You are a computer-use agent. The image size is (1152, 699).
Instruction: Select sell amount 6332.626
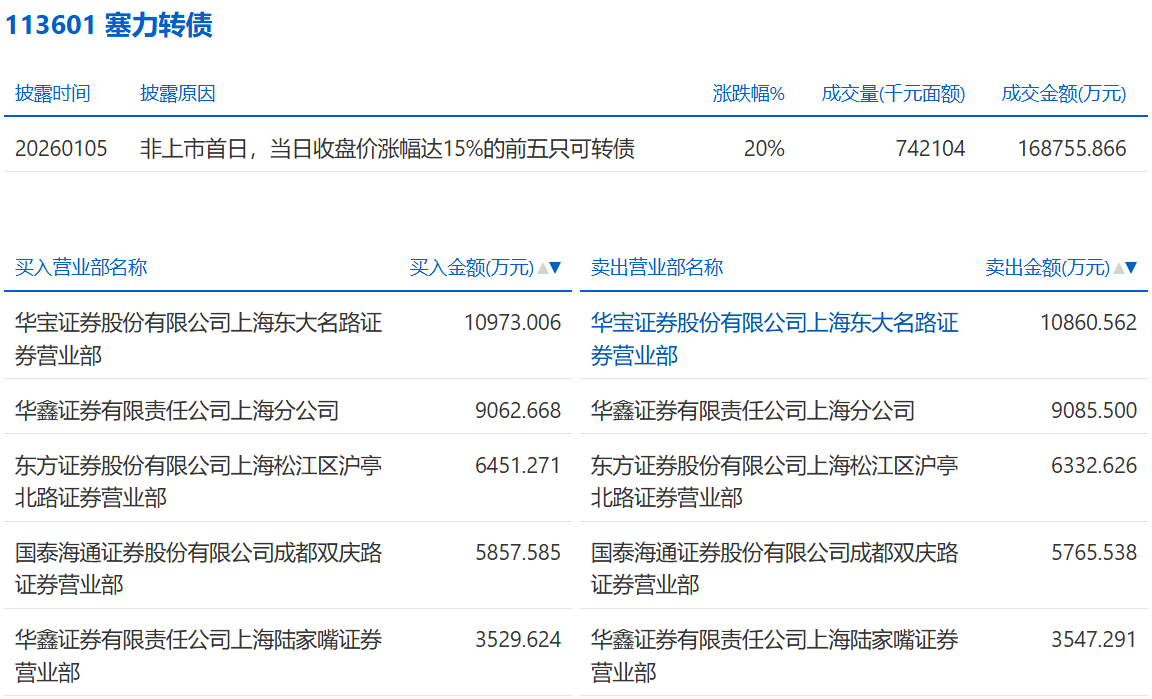[1094, 465]
